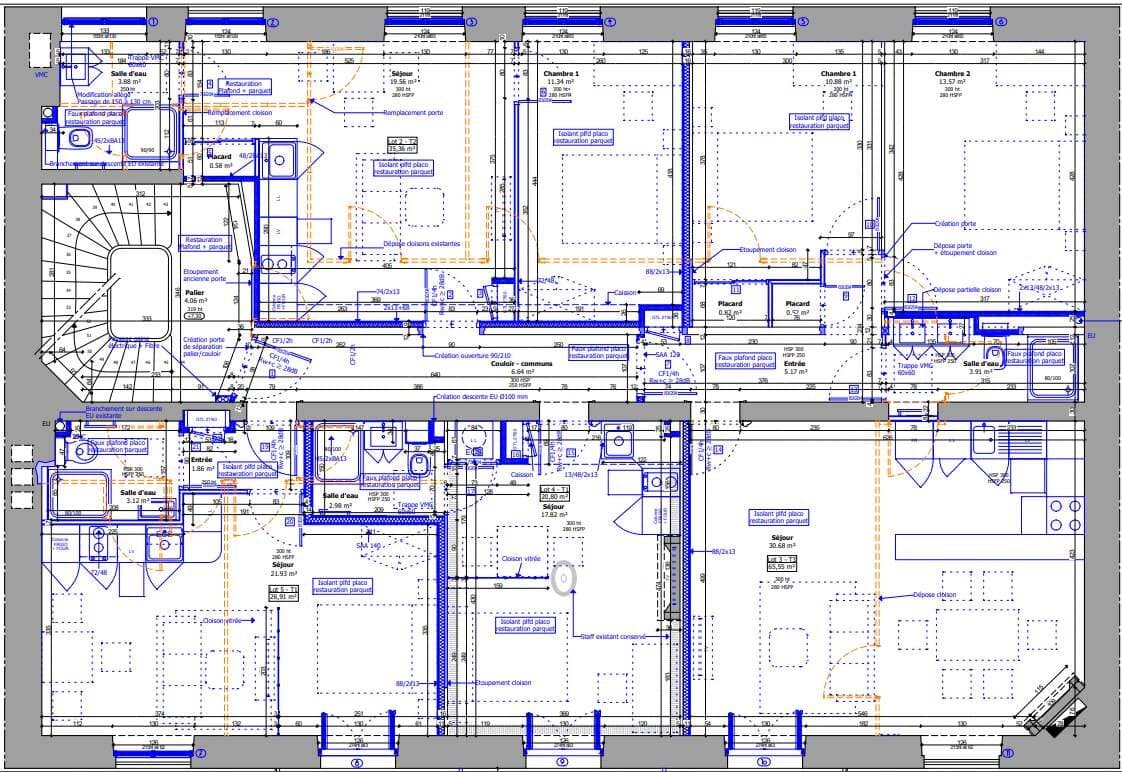Click circled window tag number 9
This screenshot has height=772, width=1122.
click(x=562, y=762)
